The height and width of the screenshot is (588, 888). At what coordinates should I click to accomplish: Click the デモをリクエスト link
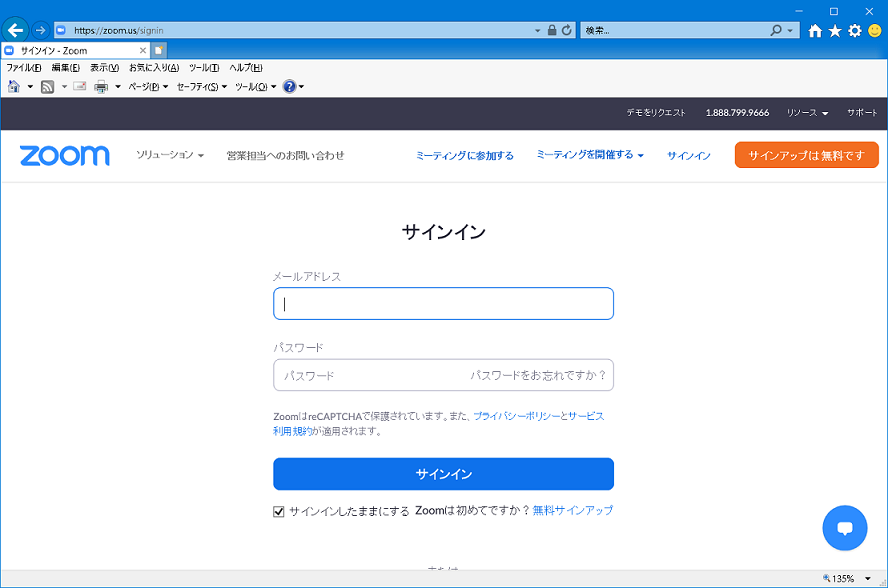656,113
